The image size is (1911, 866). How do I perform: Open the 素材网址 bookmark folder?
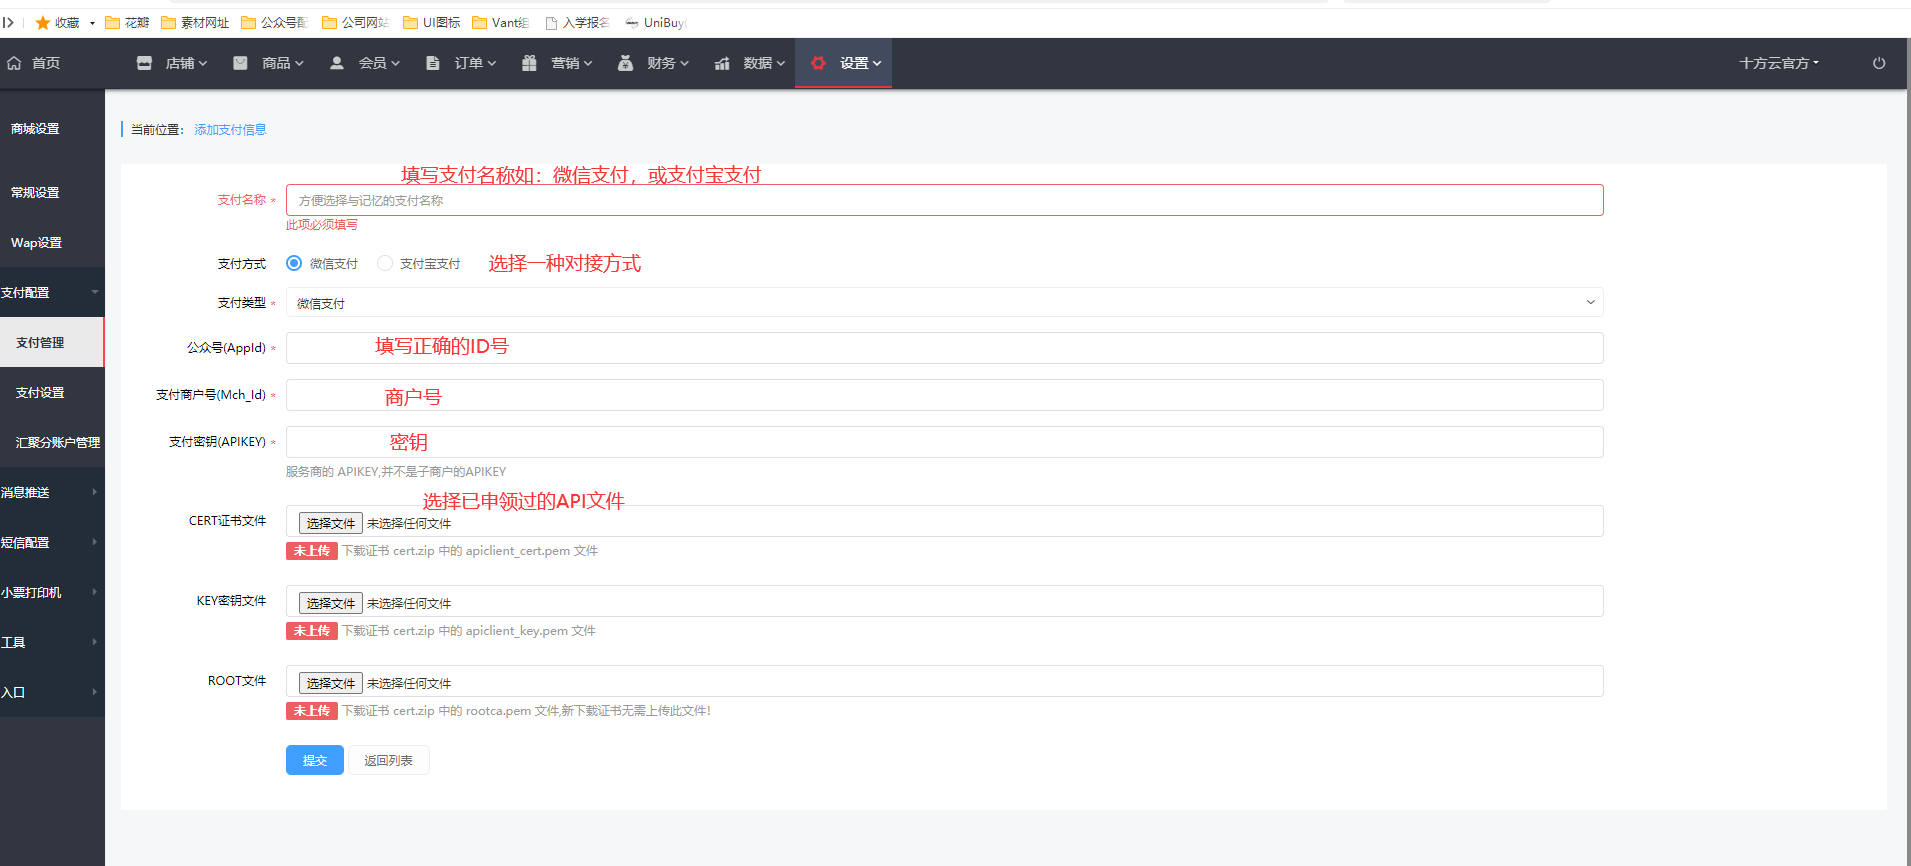click(195, 22)
